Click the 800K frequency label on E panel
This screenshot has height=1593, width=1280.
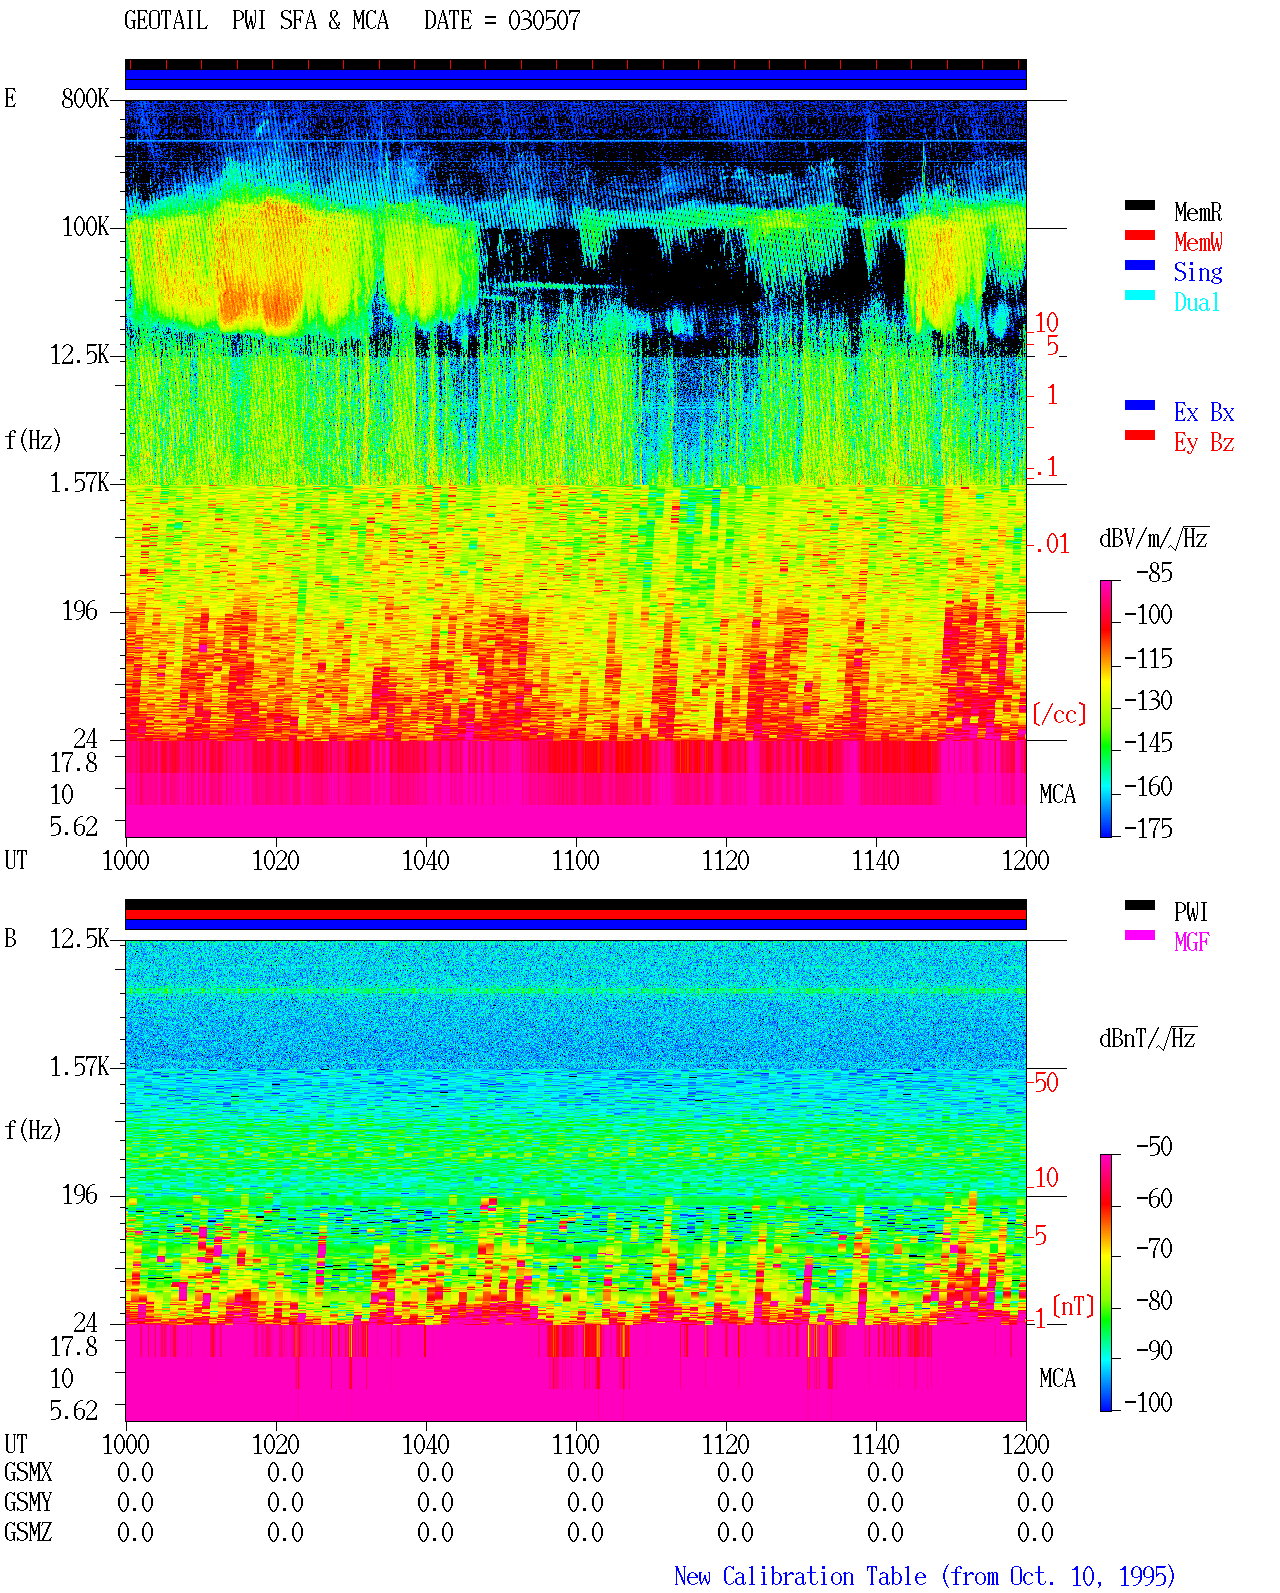point(85,98)
